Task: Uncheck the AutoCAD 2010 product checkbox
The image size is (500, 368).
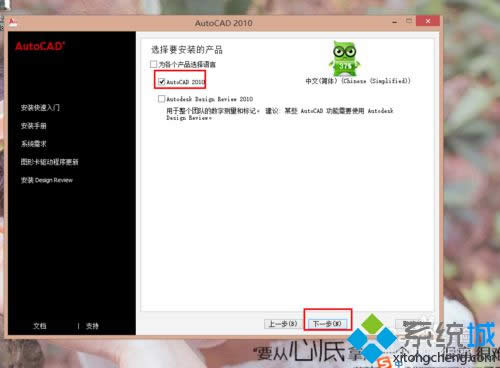Action: point(162,82)
